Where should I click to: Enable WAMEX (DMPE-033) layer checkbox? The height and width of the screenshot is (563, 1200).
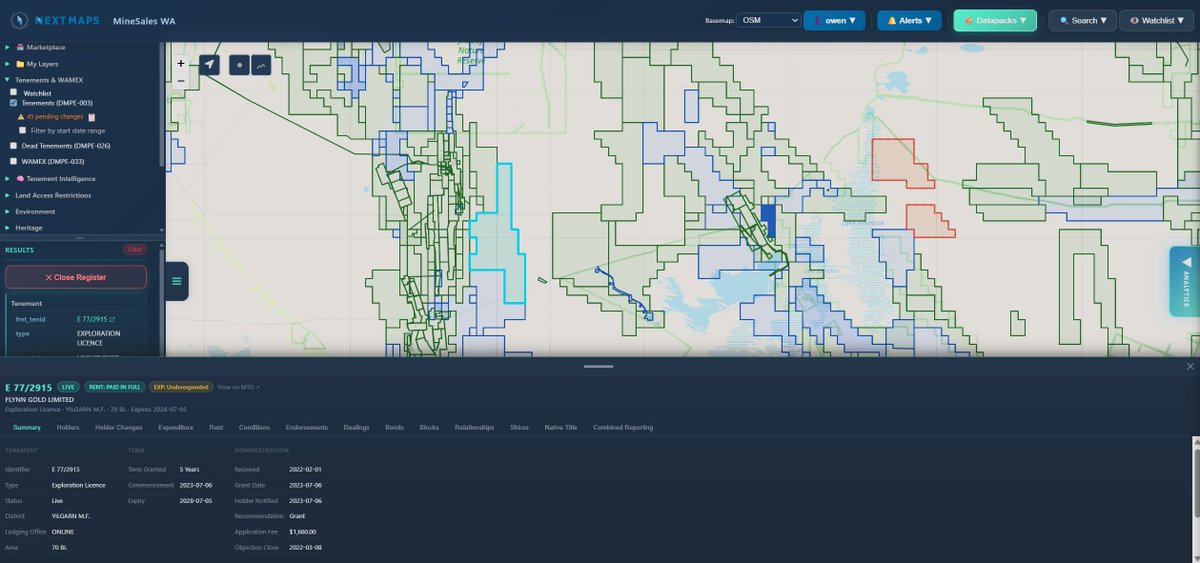[x=13, y=161]
